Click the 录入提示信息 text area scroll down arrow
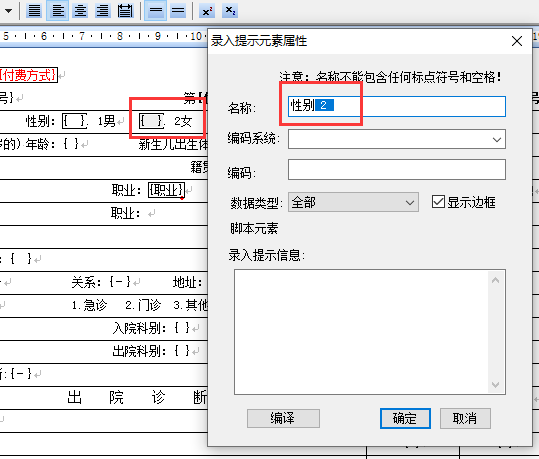The image size is (539, 459). (495, 384)
